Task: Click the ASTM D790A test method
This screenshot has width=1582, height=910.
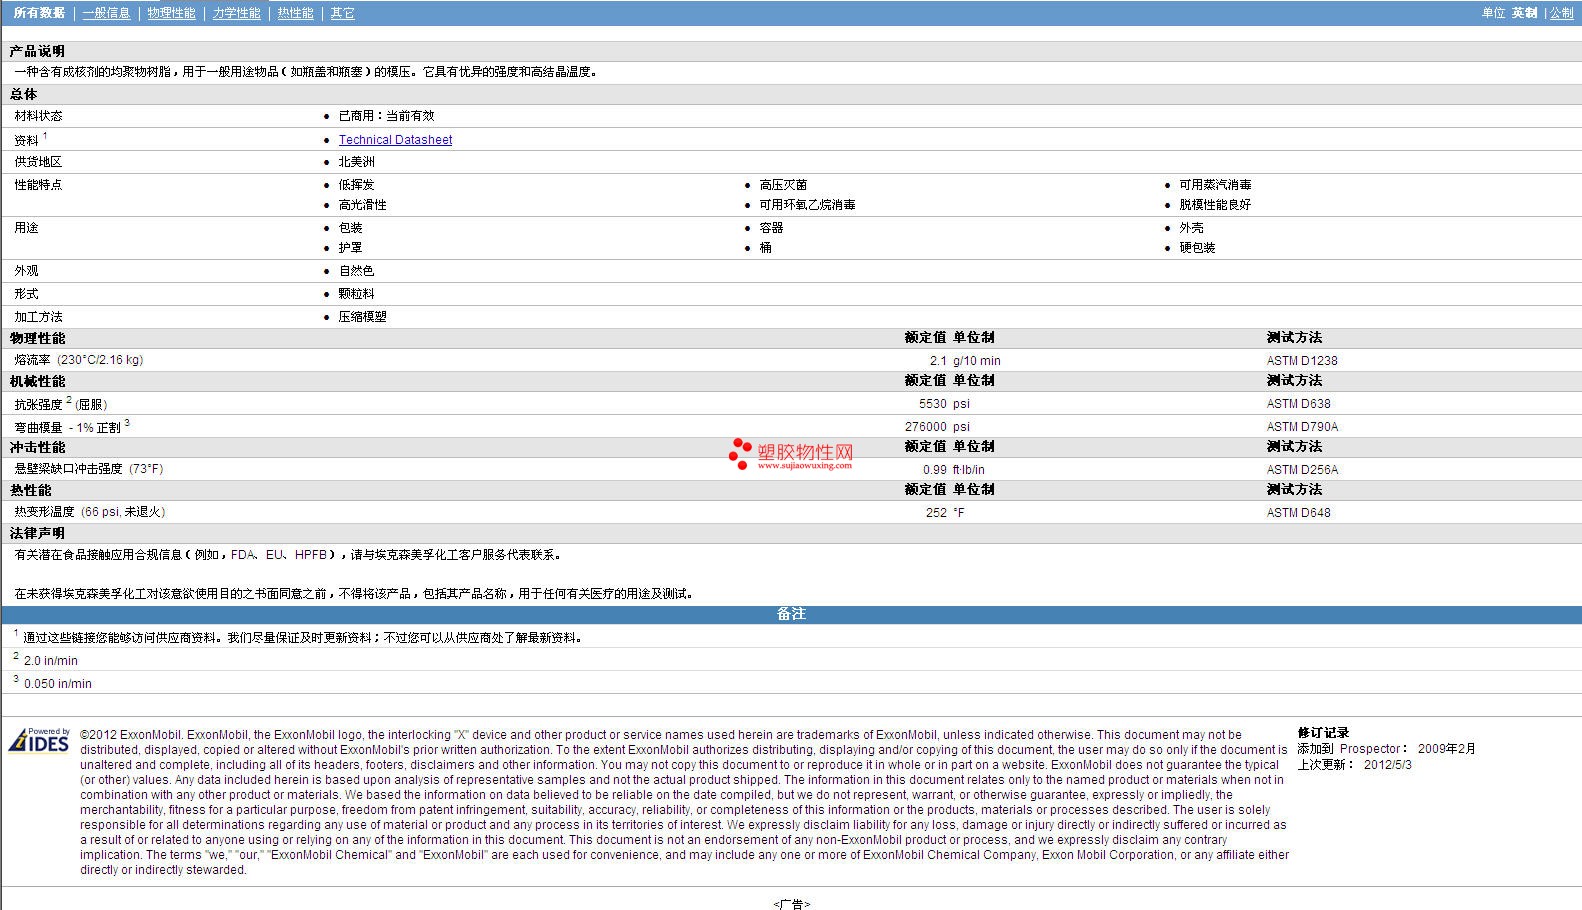Action: coord(1302,427)
